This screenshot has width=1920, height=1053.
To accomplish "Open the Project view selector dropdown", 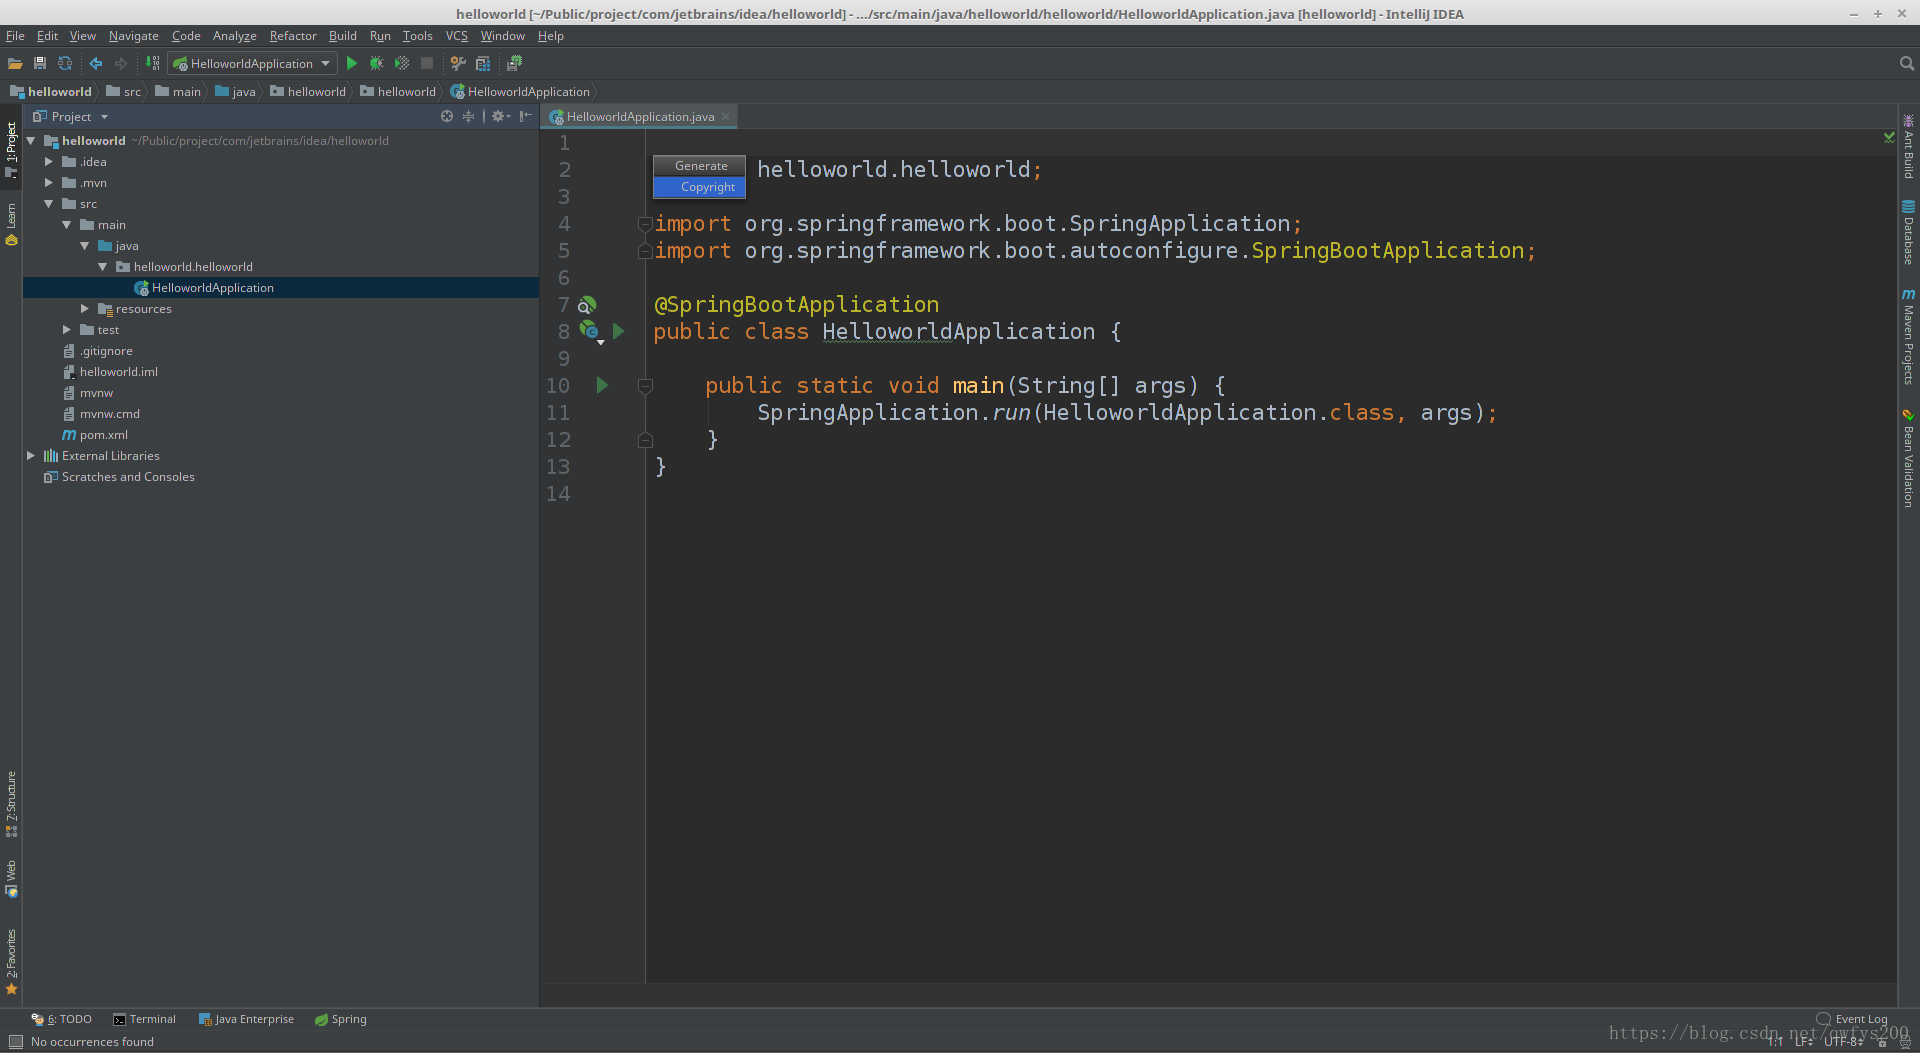I will (70, 116).
